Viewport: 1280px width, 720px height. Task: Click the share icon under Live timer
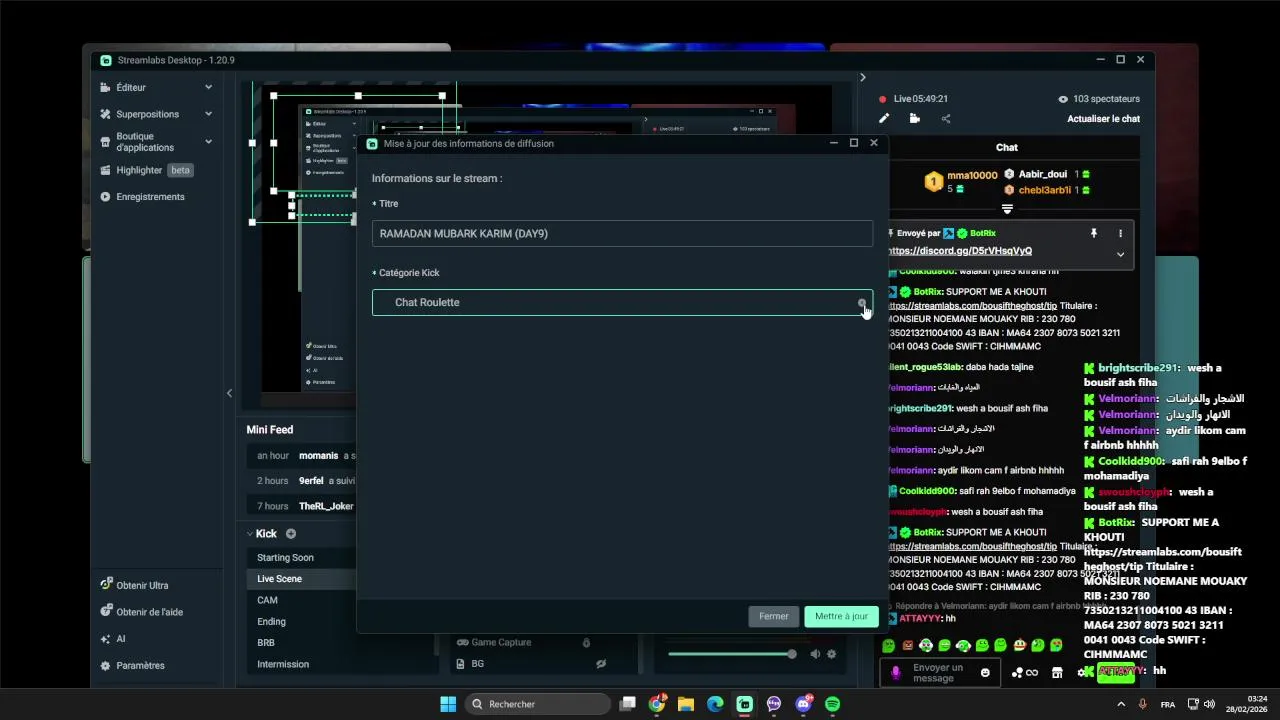click(946, 119)
